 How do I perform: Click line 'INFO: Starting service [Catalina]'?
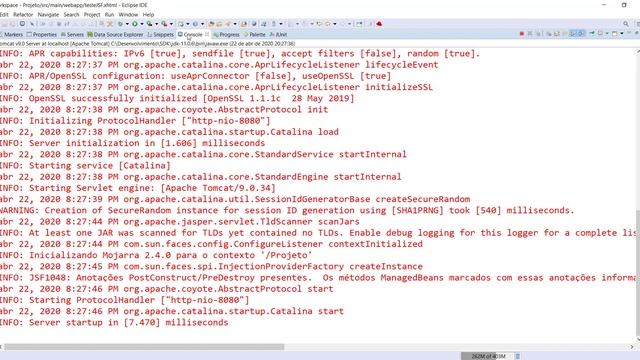click(x=85, y=166)
